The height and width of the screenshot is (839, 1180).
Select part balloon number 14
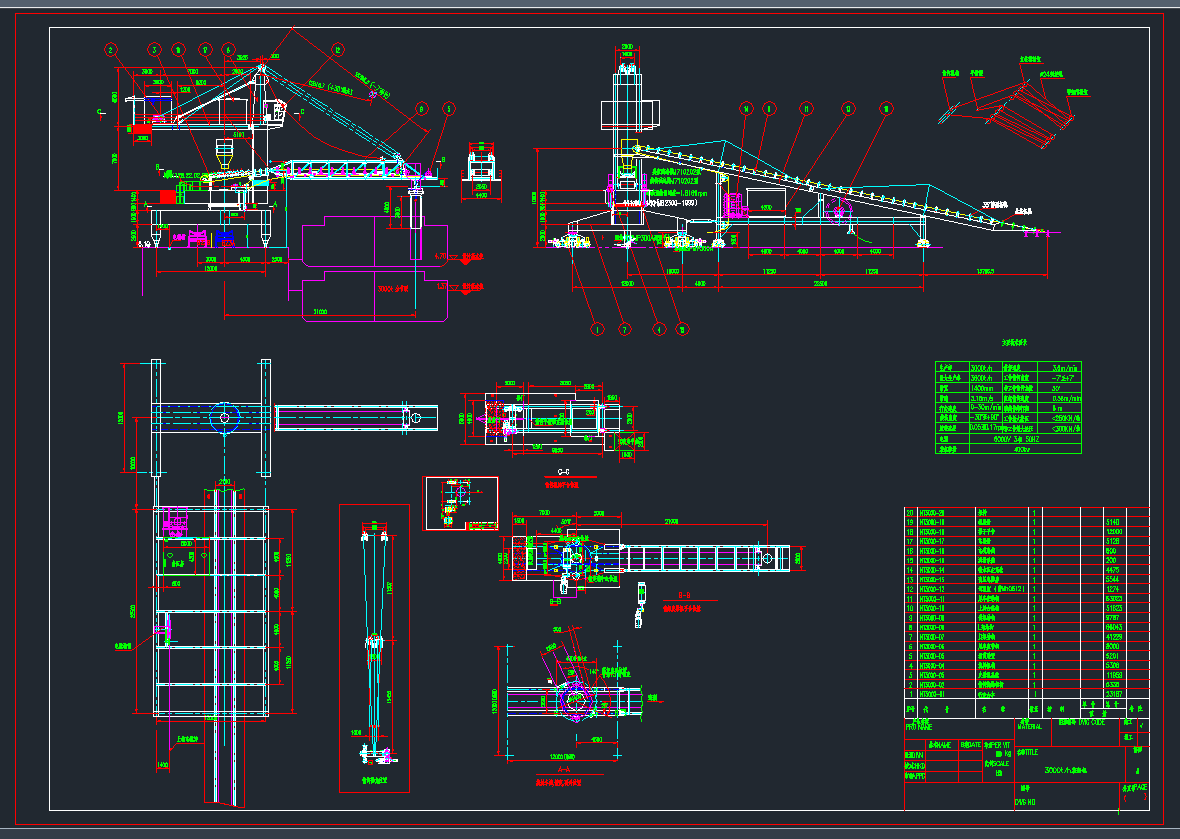(x=745, y=108)
